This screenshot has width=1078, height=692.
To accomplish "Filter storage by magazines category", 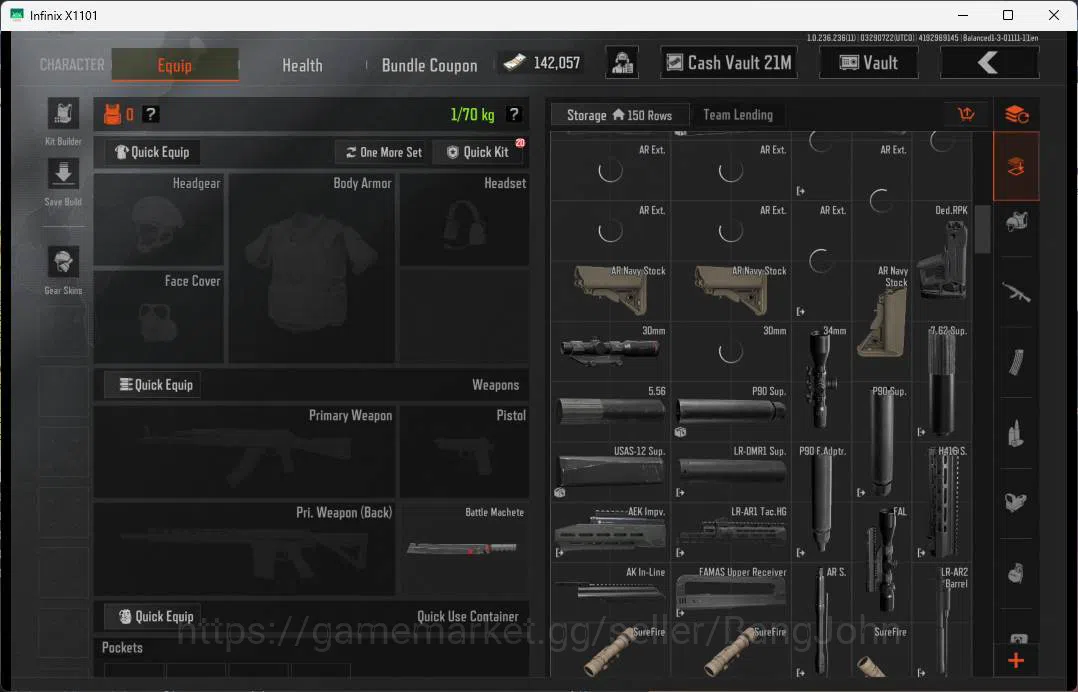I will pos(1016,362).
